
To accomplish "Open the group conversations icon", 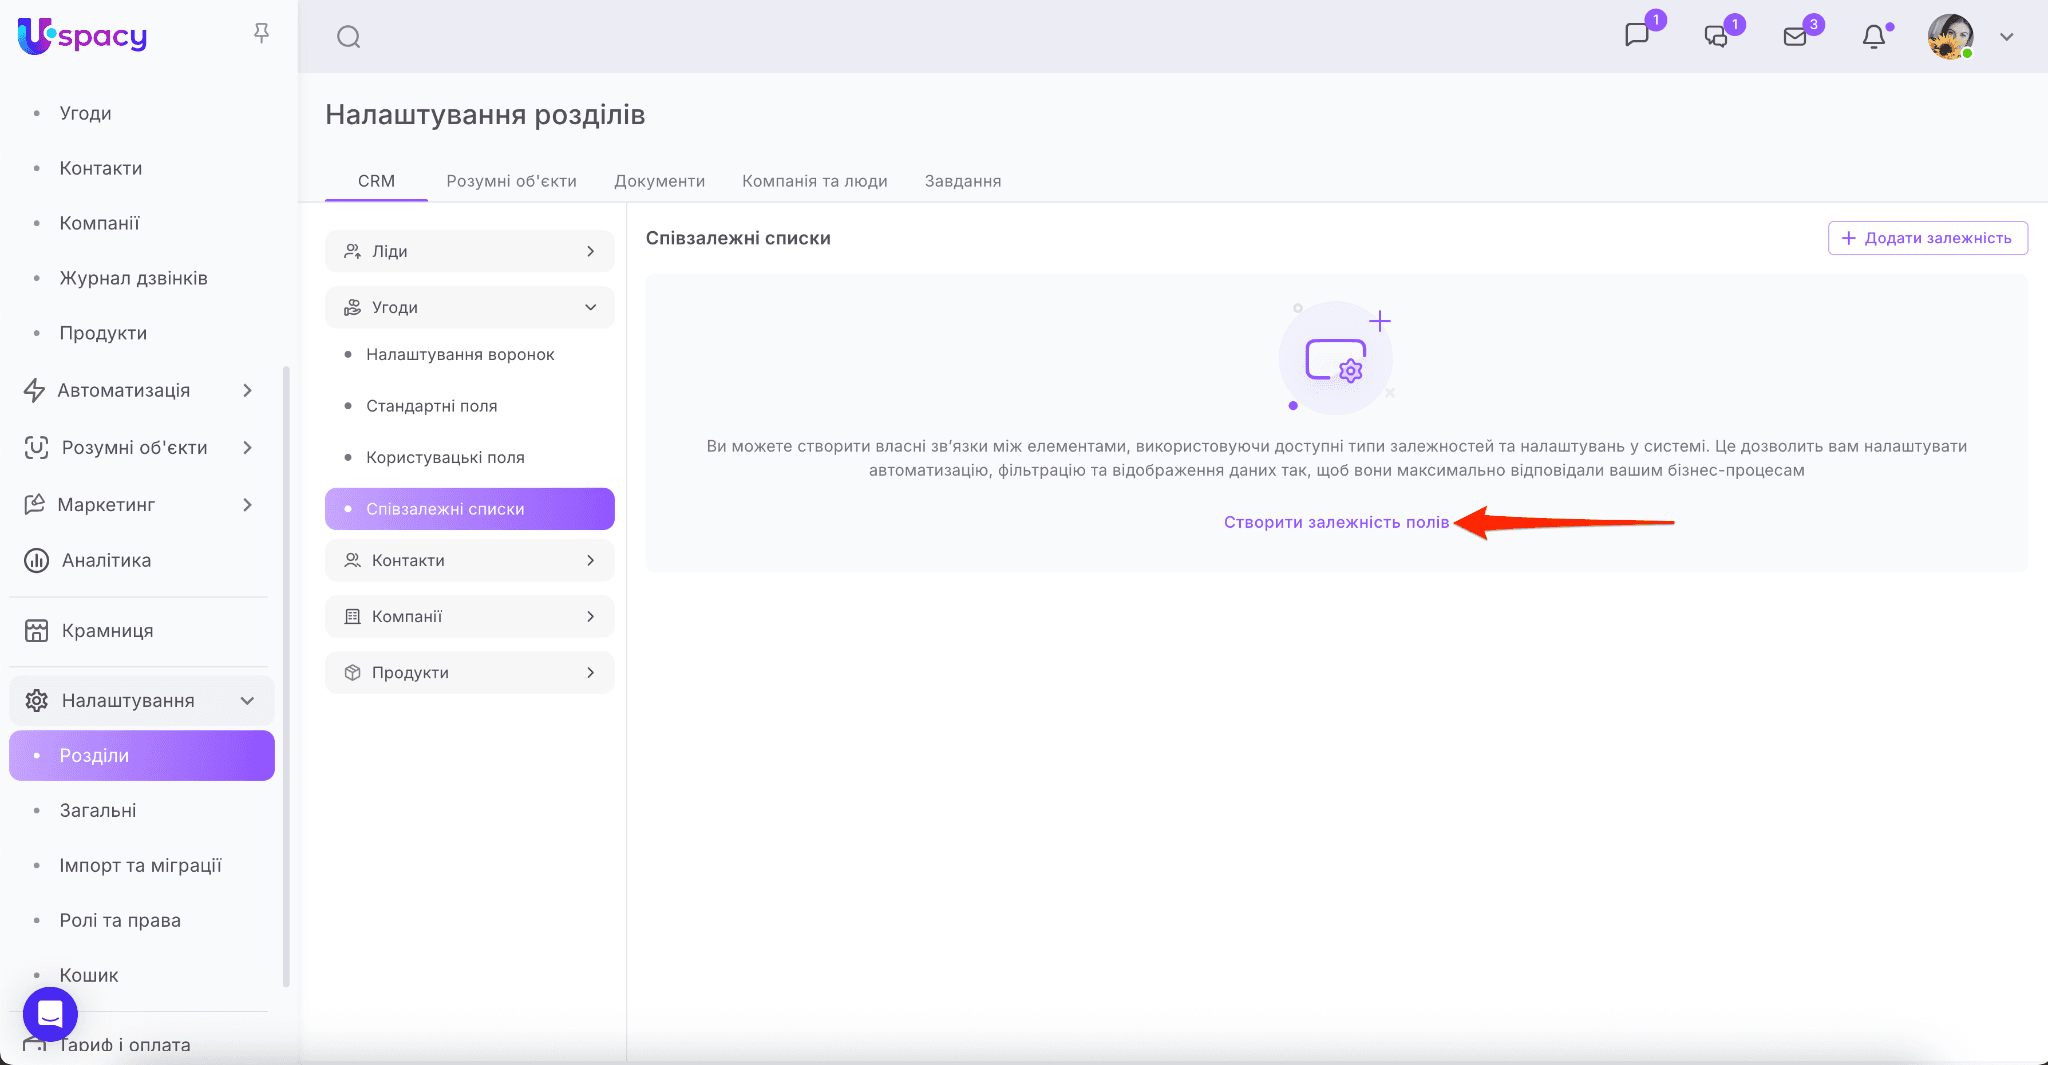I will coord(1716,37).
